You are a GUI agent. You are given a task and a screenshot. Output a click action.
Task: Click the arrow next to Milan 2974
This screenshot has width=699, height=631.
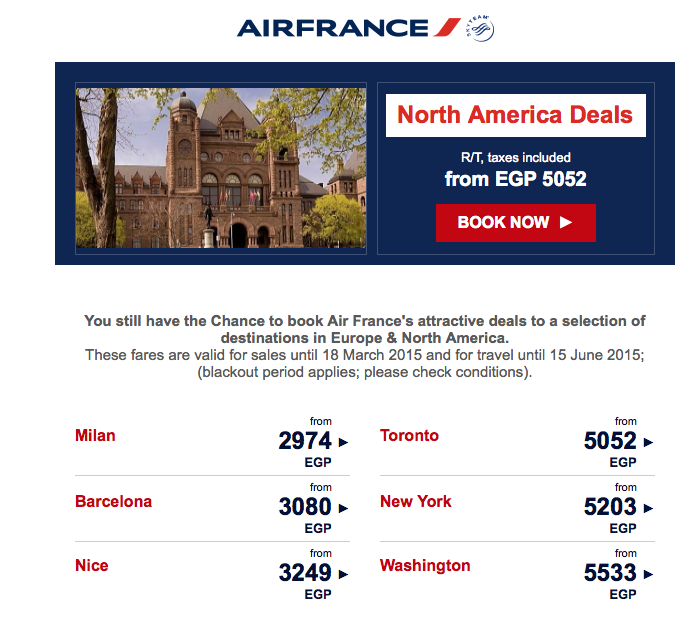343,442
